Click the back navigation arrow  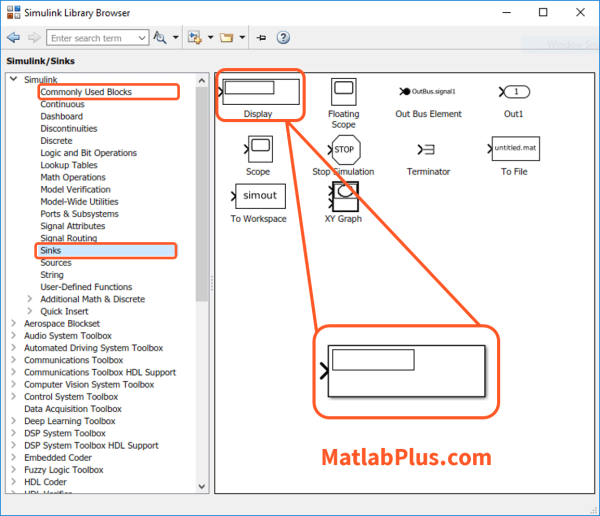pyautogui.click(x=14, y=38)
